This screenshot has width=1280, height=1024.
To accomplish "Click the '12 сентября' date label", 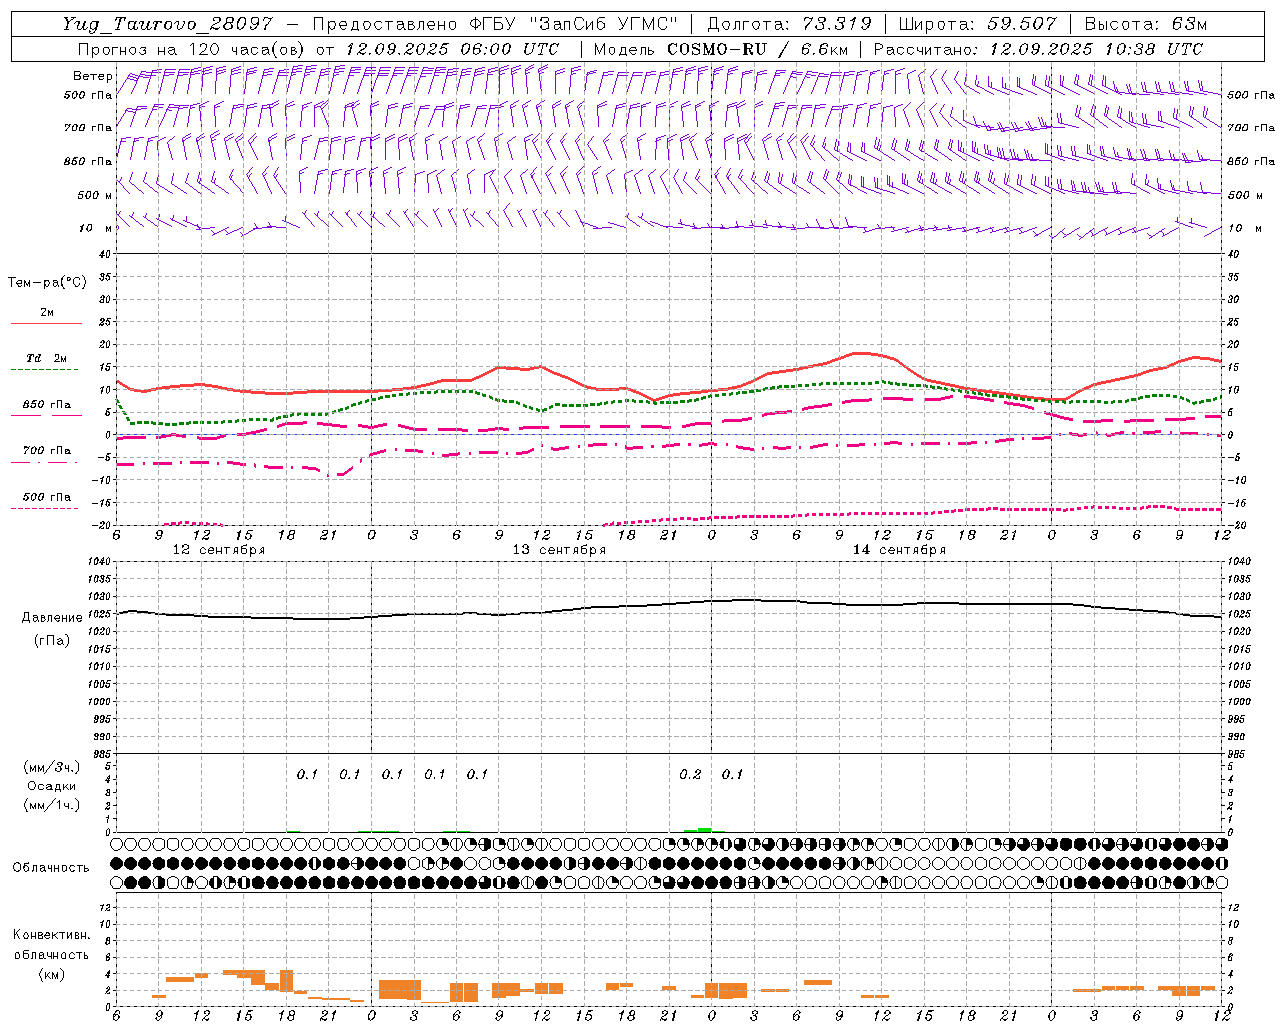I will pyautogui.click(x=219, y=550).
